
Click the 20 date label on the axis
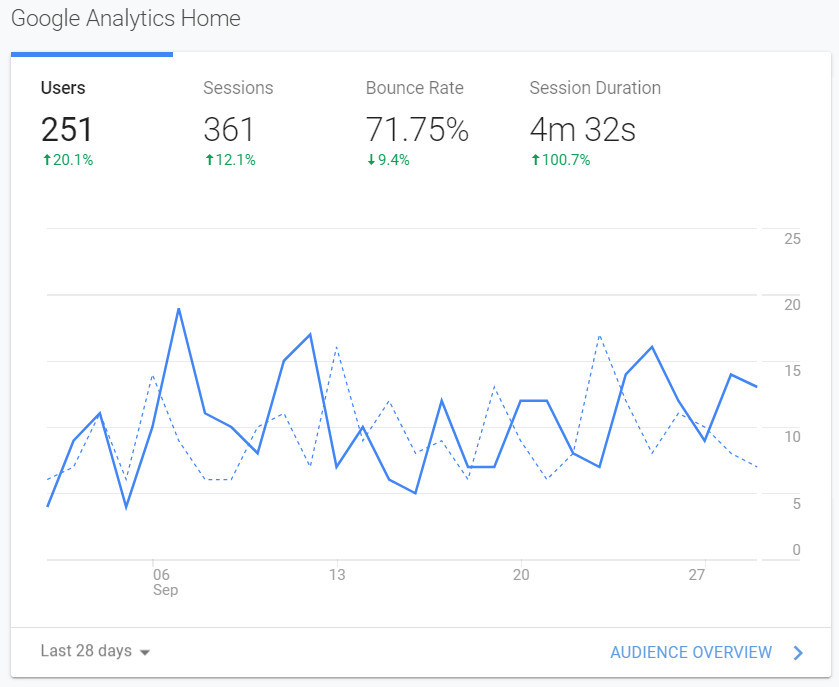(521, 575)
